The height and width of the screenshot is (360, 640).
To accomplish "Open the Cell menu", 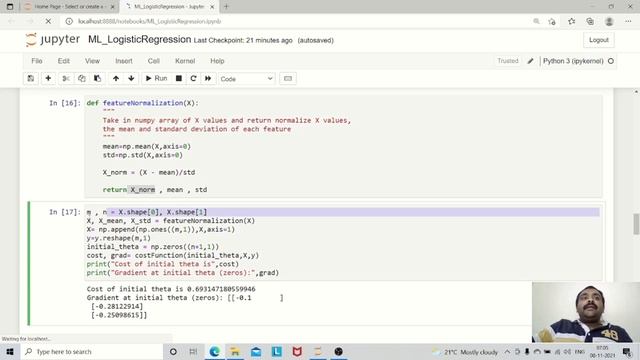I will 153,61.
